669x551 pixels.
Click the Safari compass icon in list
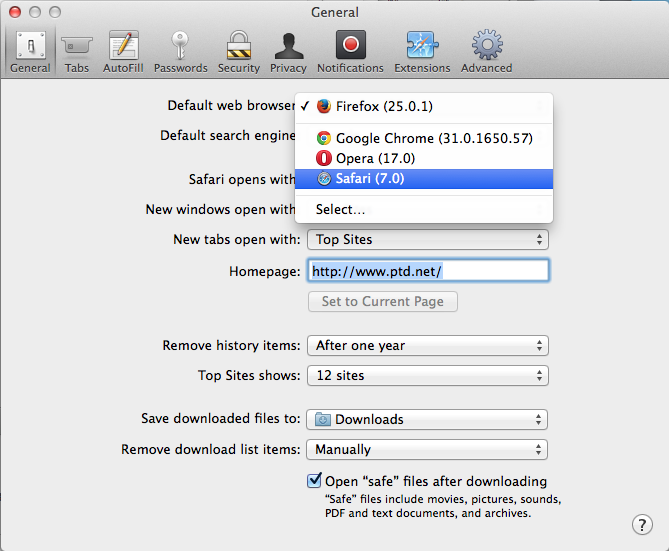324,178
